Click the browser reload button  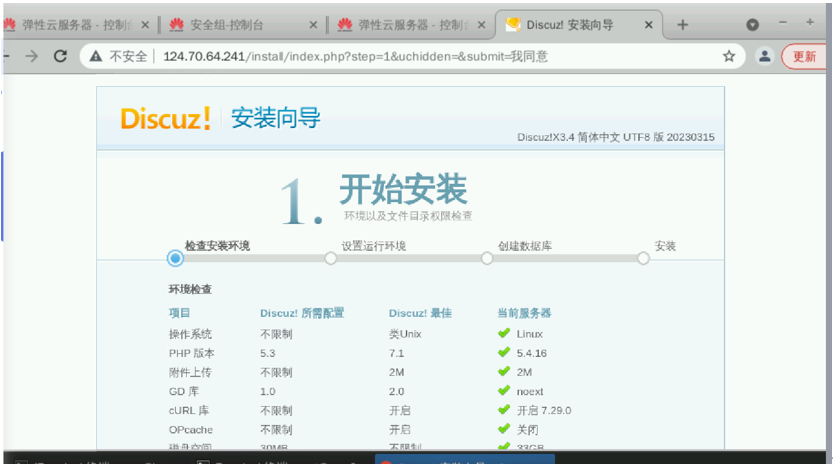60,57
